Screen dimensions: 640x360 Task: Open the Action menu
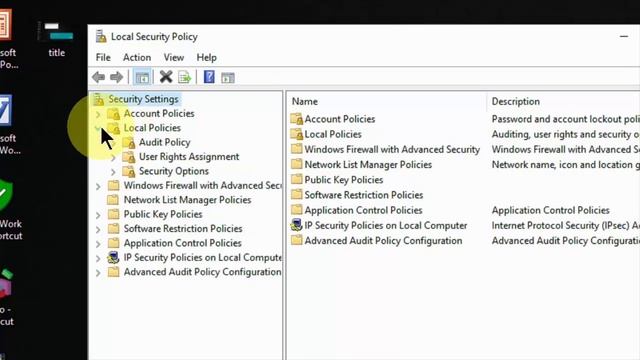pyautogui.click(x=137, y=58)
